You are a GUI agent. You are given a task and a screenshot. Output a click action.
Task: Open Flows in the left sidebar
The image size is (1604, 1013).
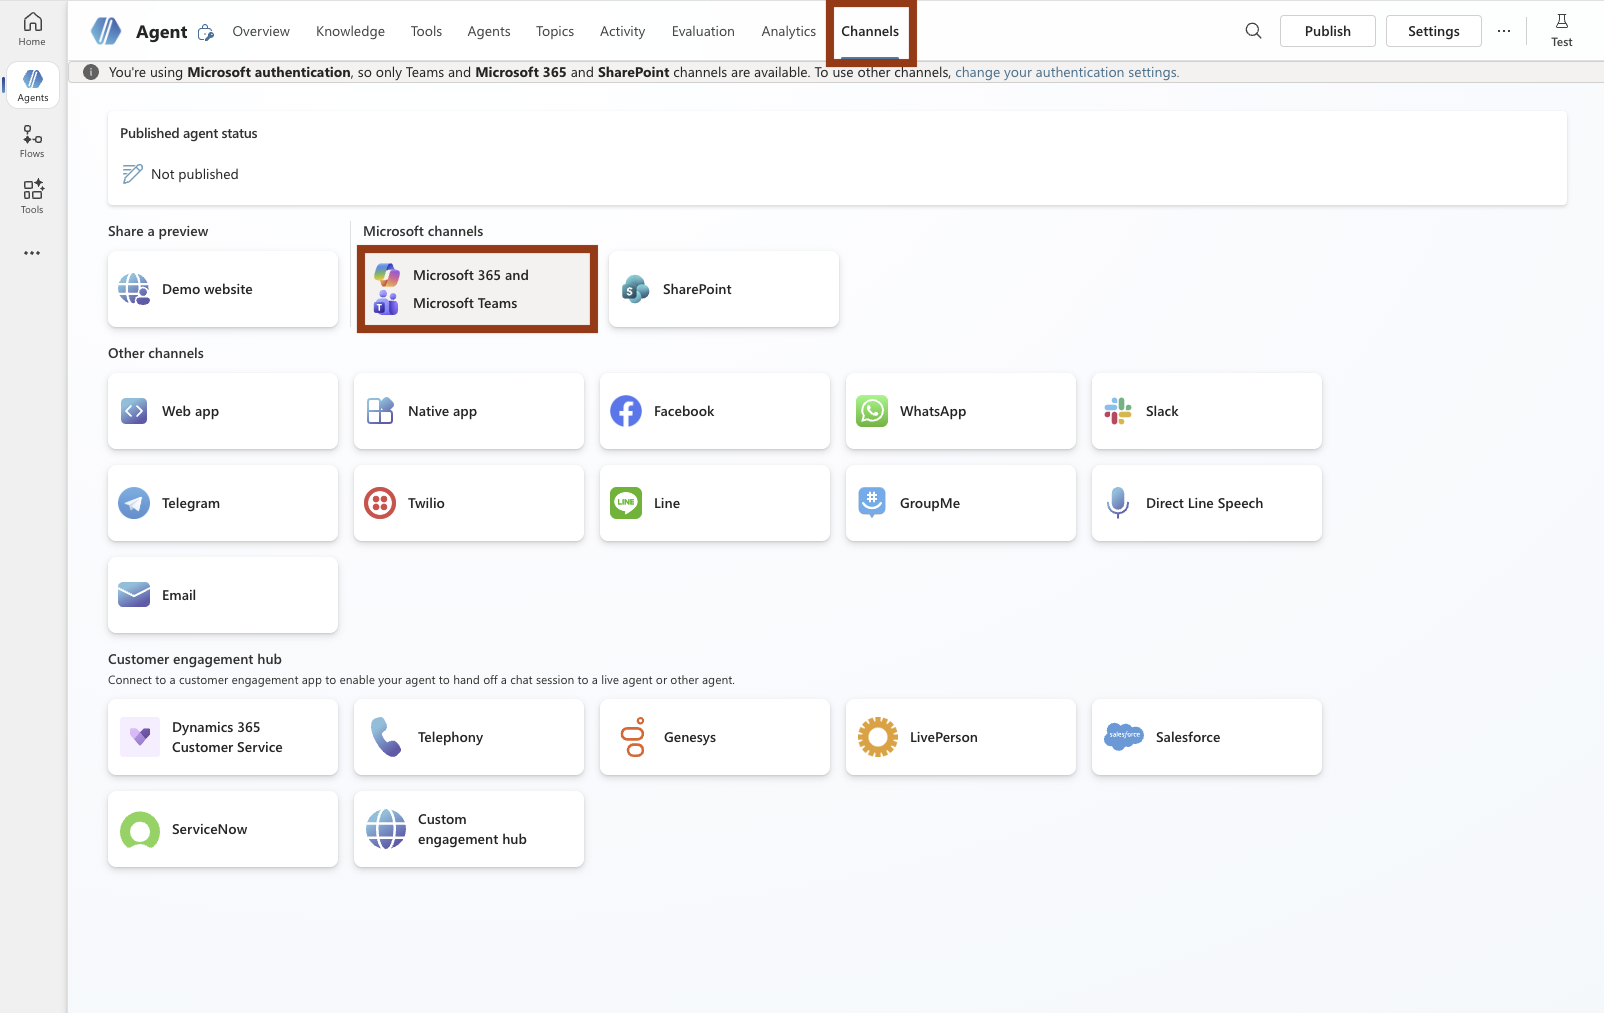click(x=32, y=141)
